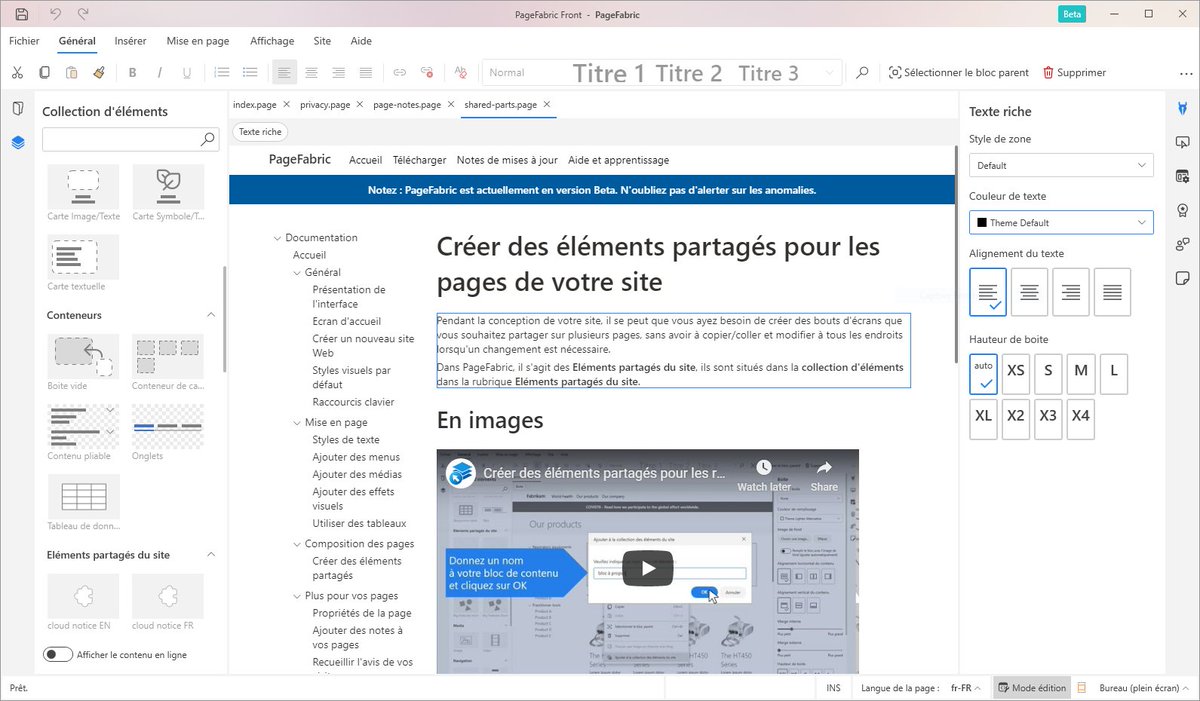Apply bulleted list formatting
Viewport: 1200px width, 701px height.
point(250,72)
